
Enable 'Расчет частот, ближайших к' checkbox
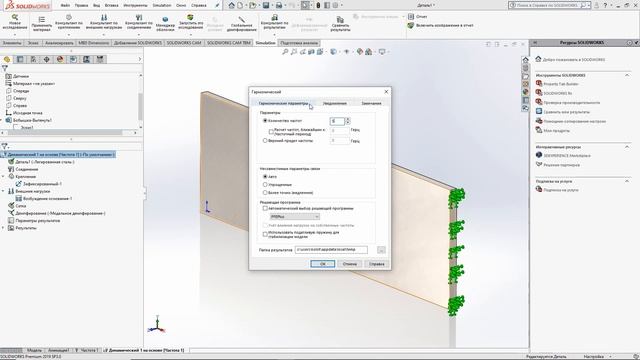pos(271,131)
